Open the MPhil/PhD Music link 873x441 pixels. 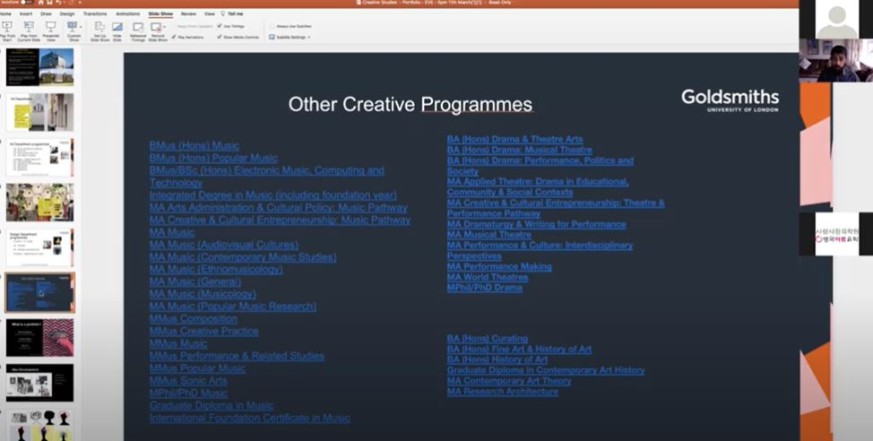point(188,393)
